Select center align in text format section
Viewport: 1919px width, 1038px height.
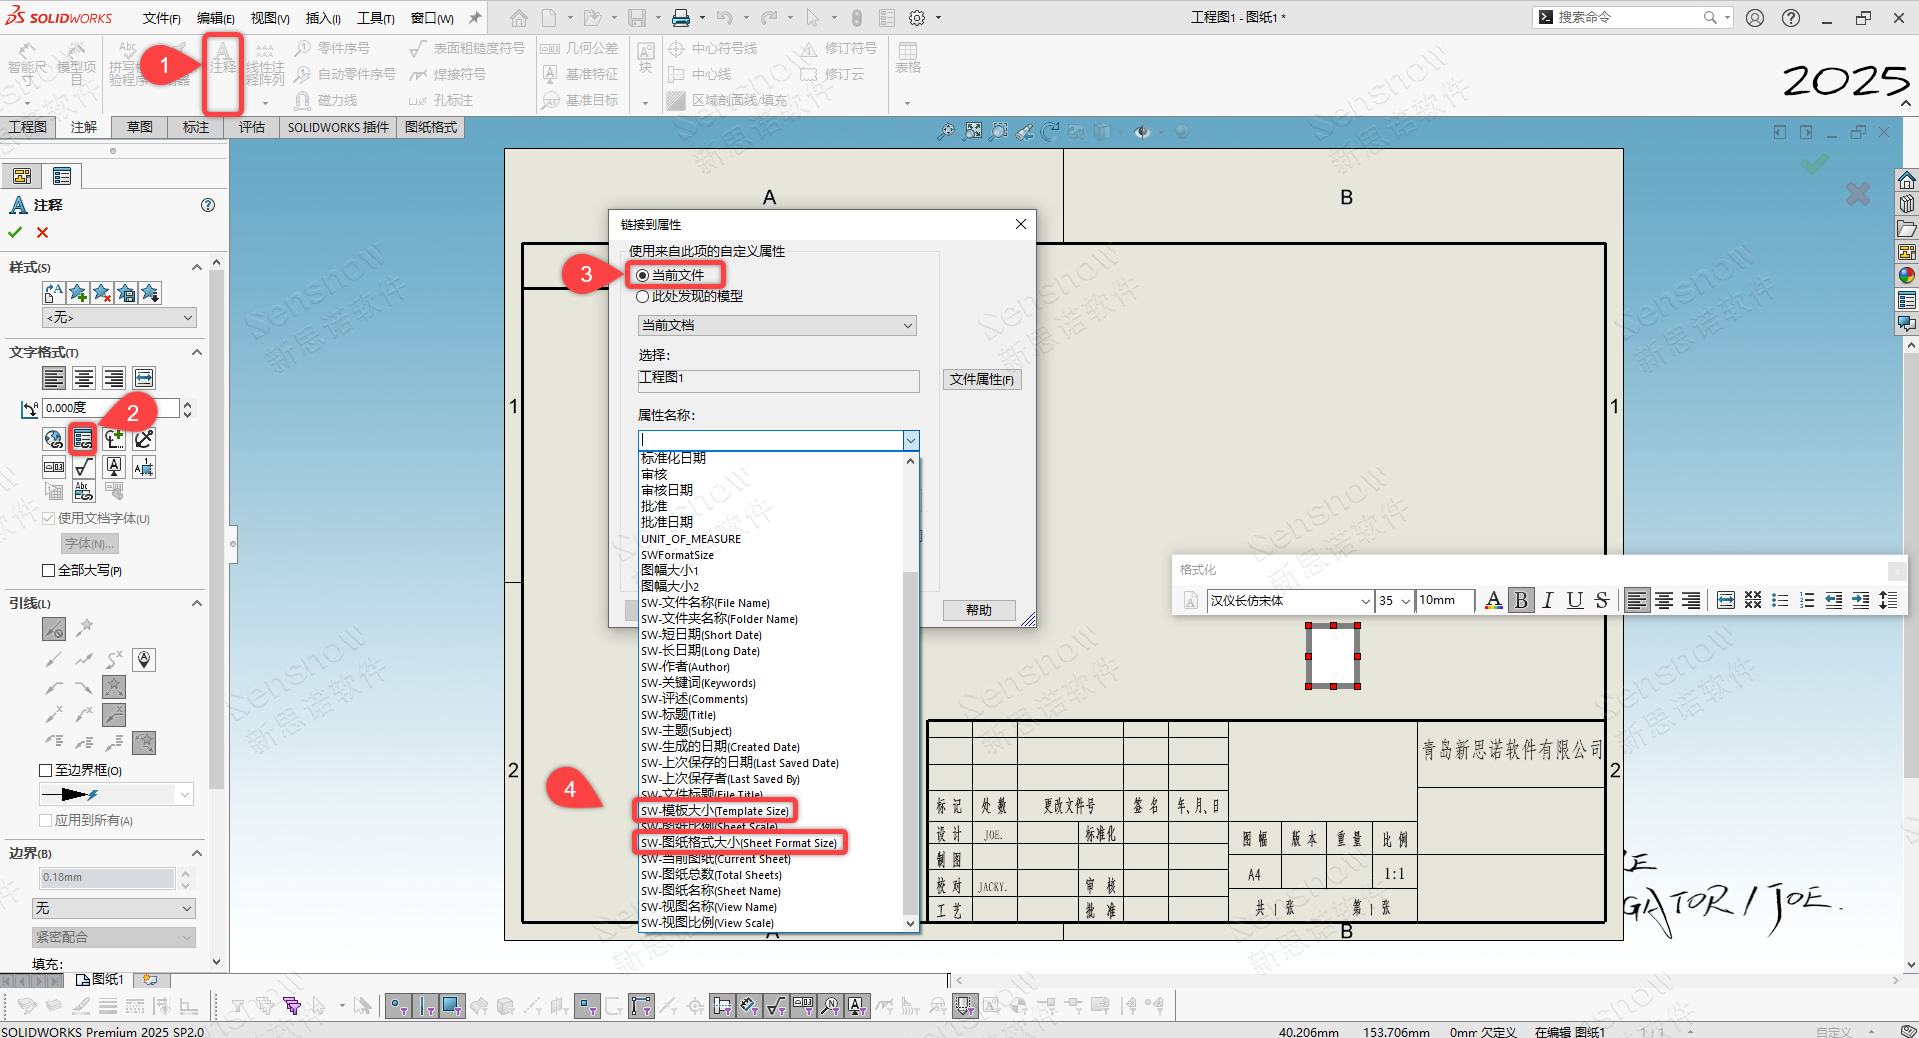click(84, 378)
